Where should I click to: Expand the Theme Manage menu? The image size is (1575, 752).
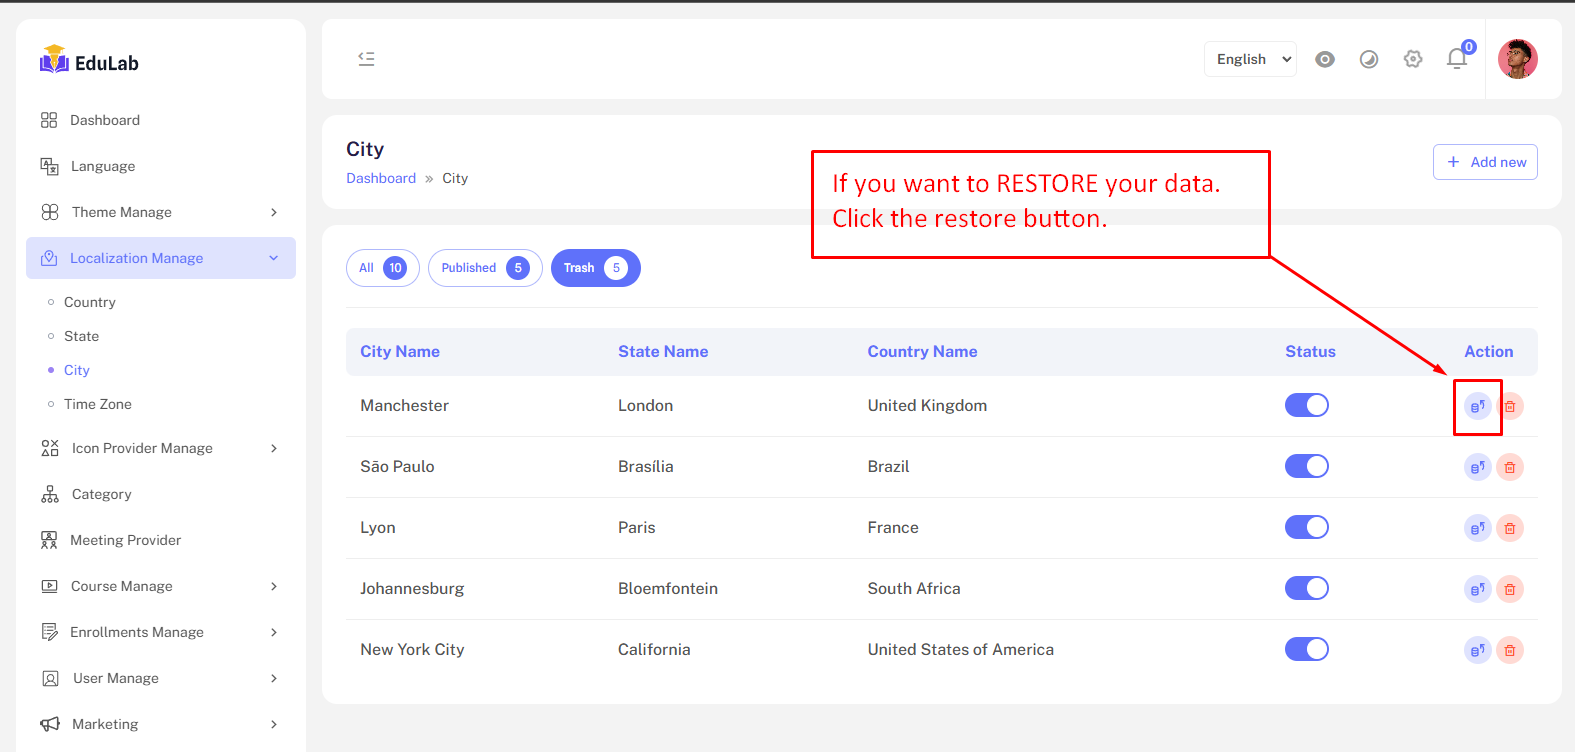160,212
